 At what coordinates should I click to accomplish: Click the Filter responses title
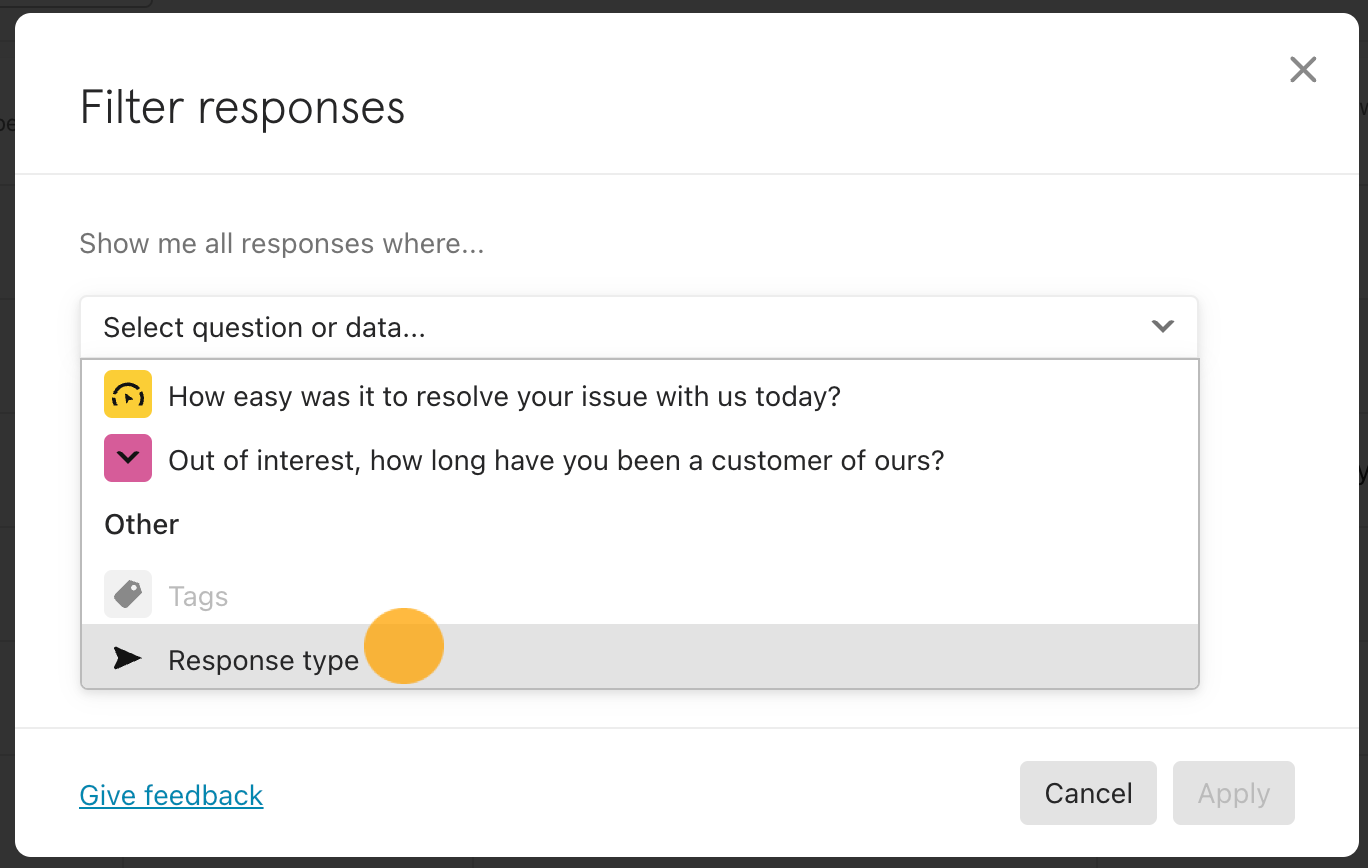tap(242, 107)
